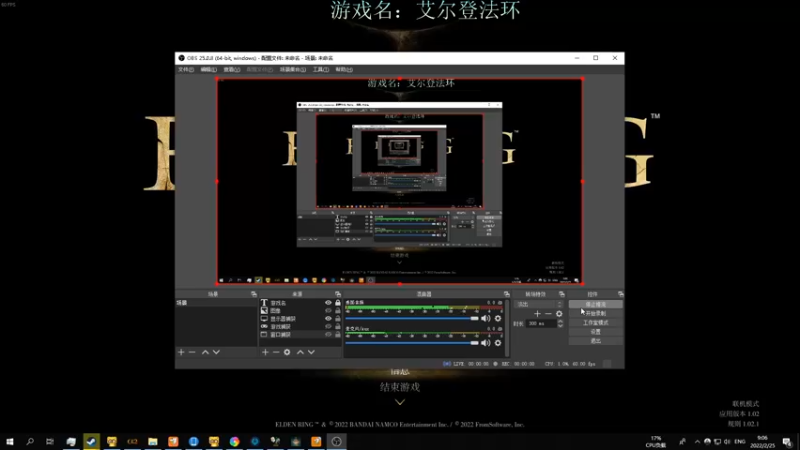Move the scene down in Scenes dock
Image resolution: width=800 pixels, height=450 pixels.
[216, 352]
